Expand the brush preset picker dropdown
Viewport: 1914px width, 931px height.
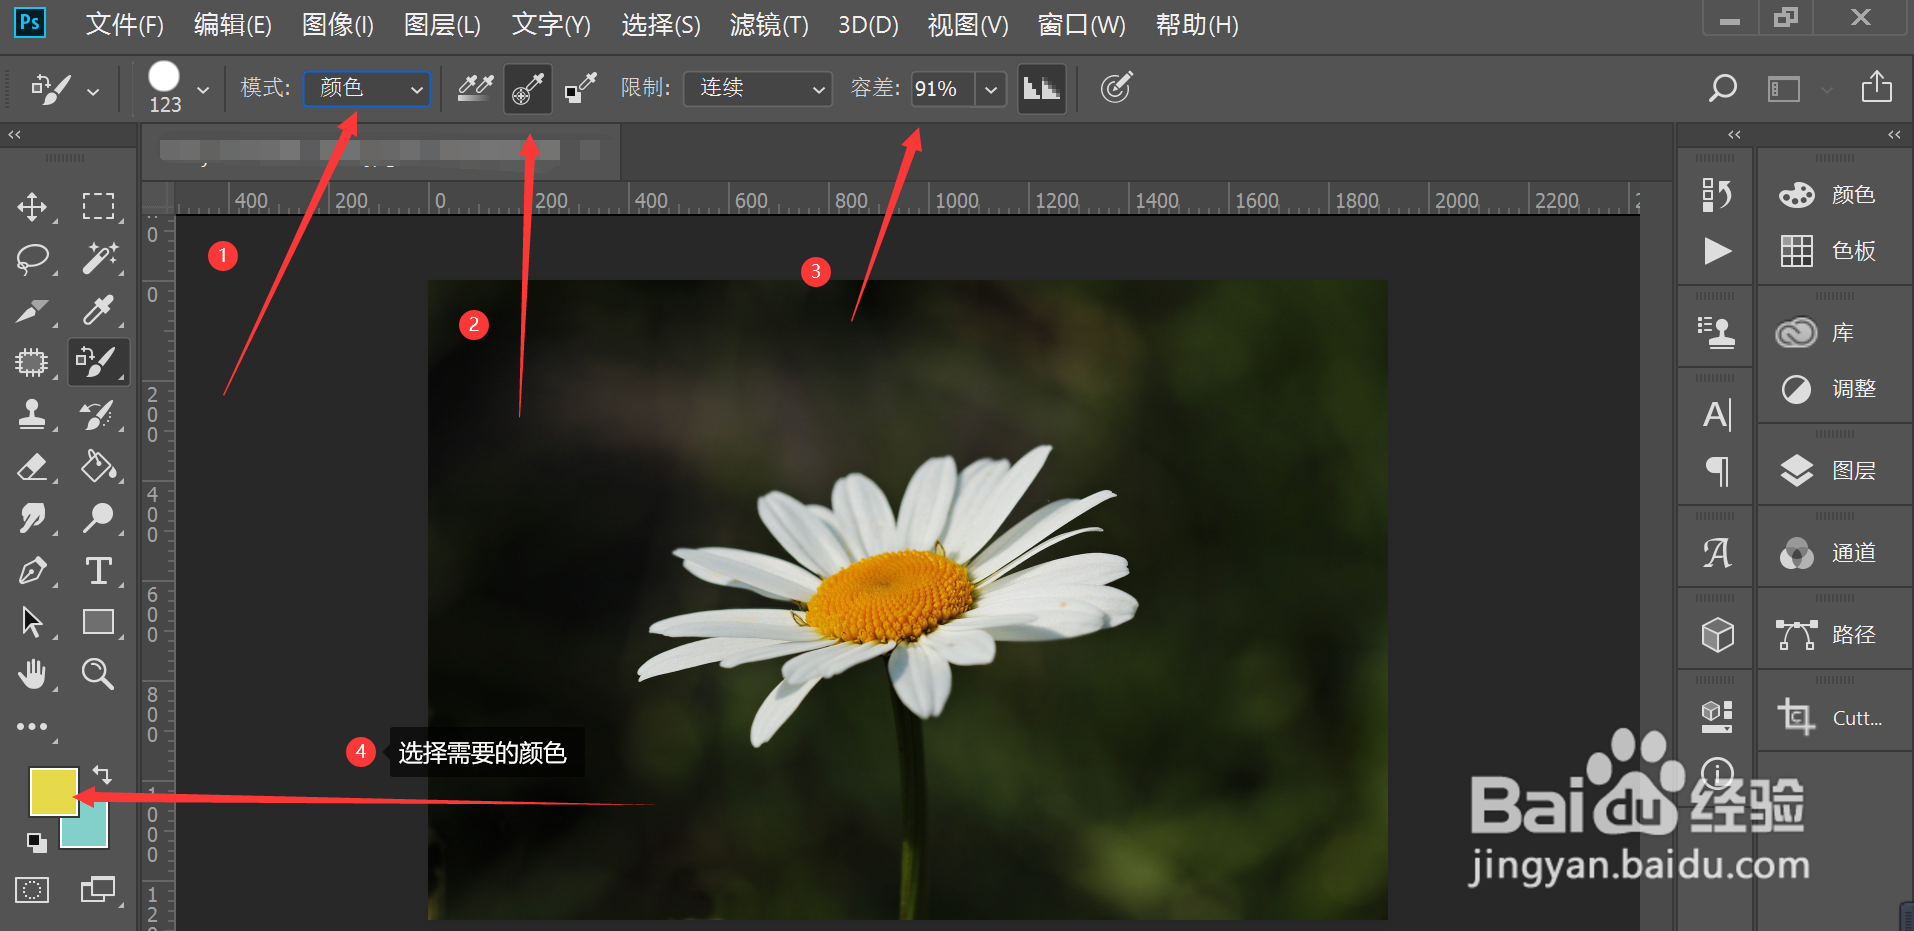[204, 88]
